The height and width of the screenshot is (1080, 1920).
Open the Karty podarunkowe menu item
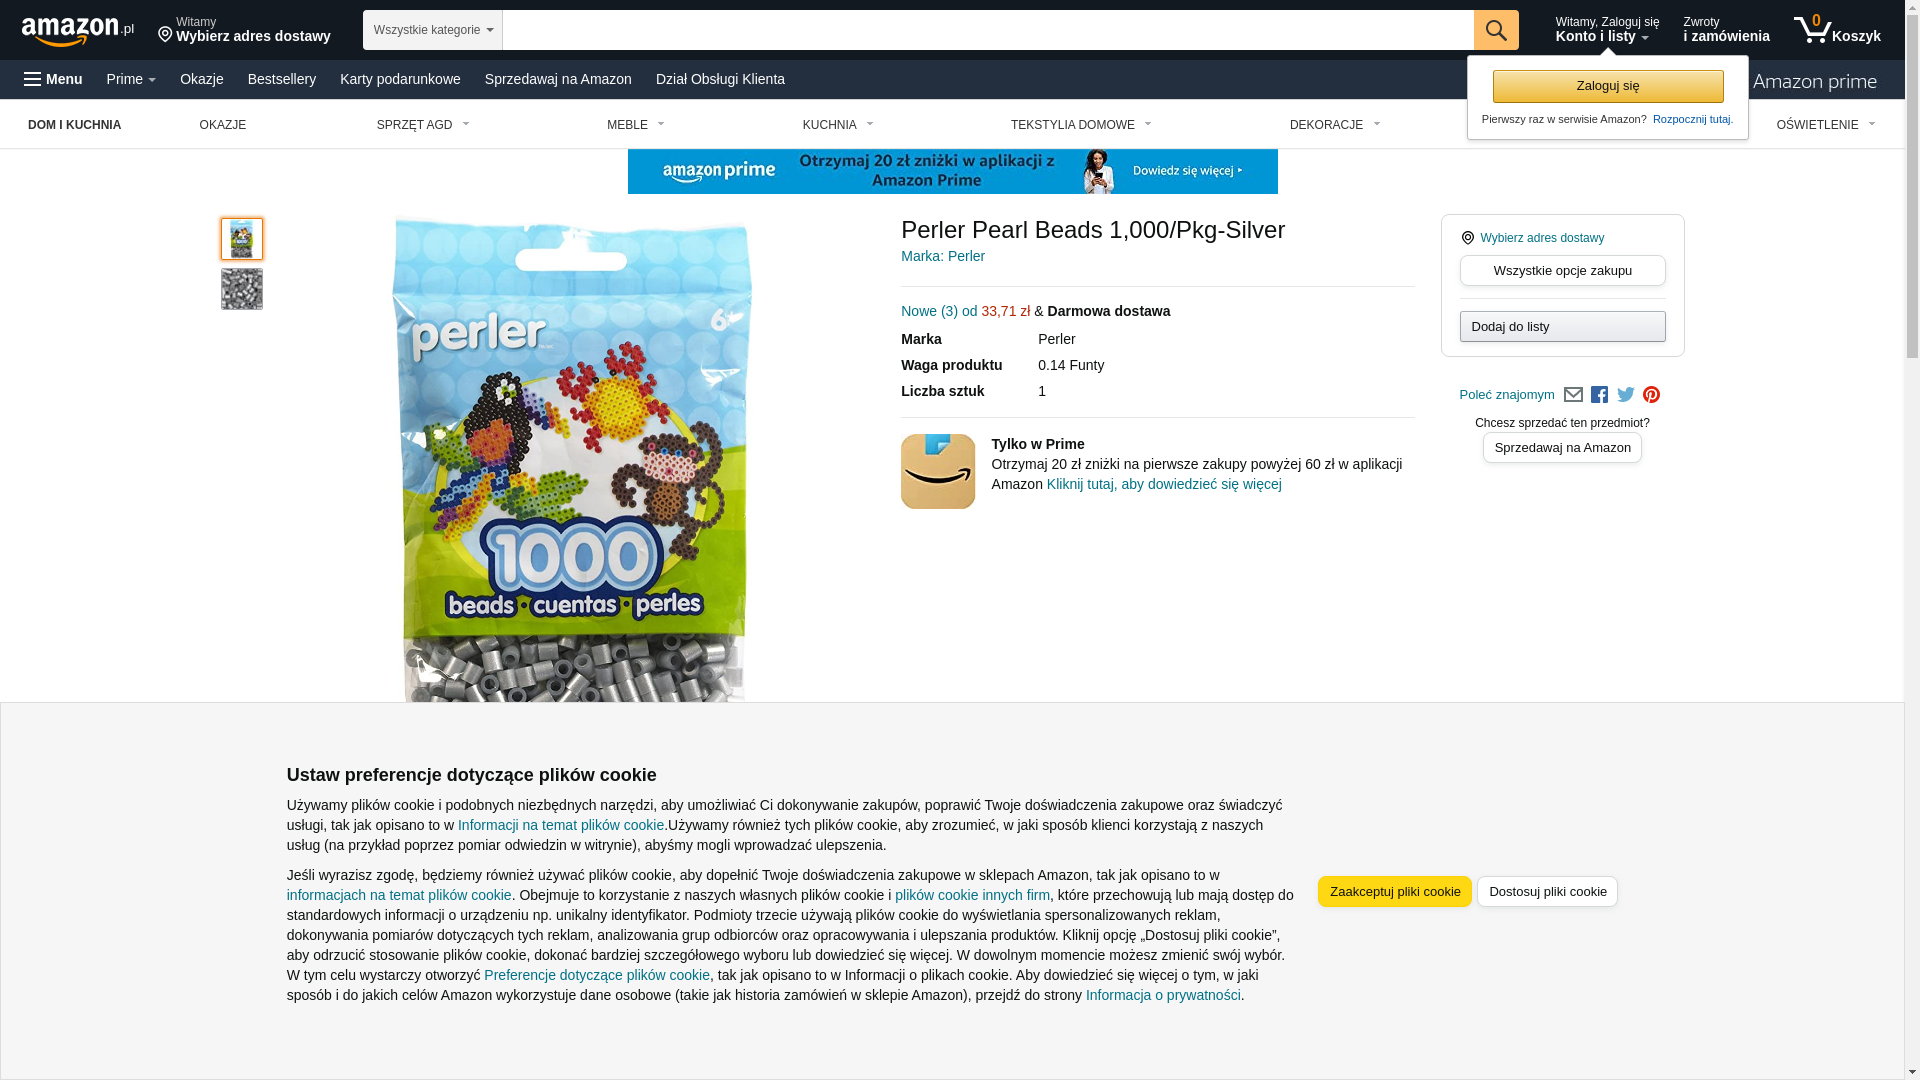(400, 79)
